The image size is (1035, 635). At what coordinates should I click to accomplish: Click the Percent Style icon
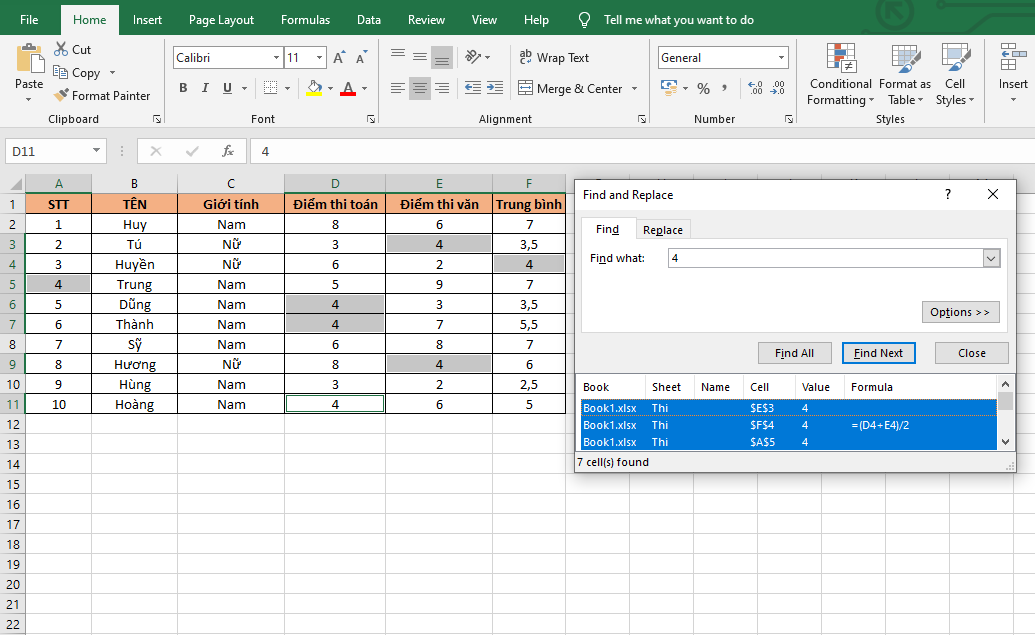(703, 89)
